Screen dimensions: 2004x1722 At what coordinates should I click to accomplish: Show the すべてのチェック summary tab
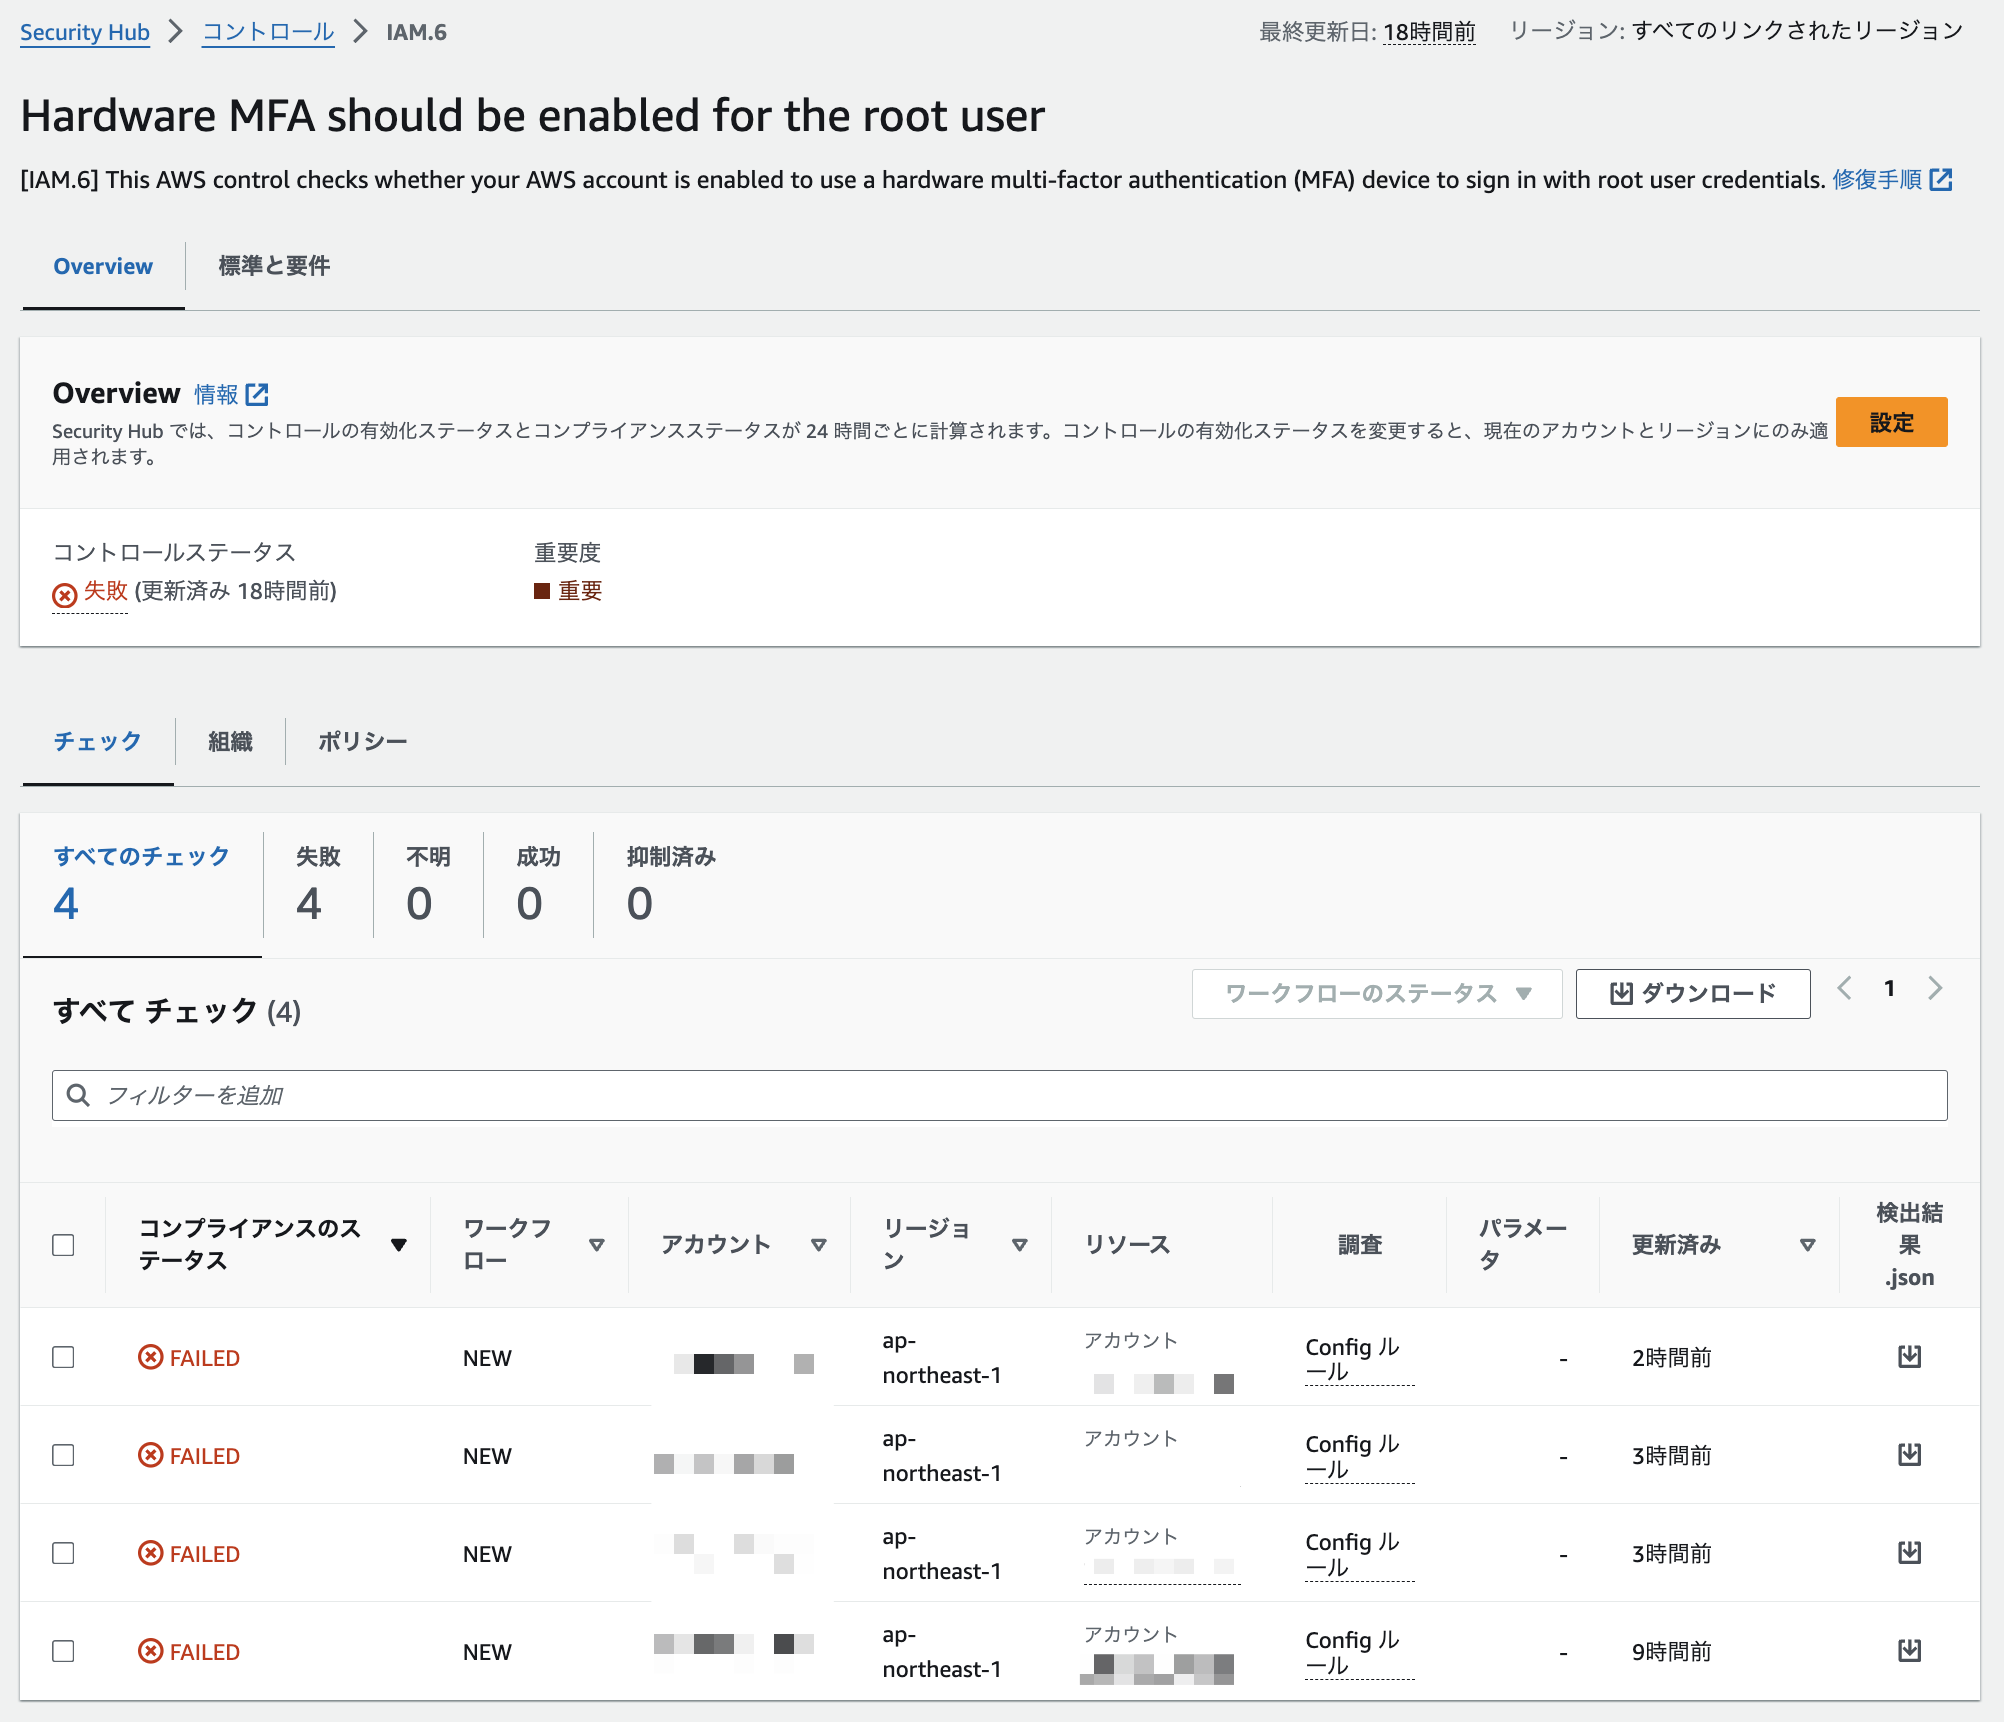pyautogui.click(x=142, y=886)
